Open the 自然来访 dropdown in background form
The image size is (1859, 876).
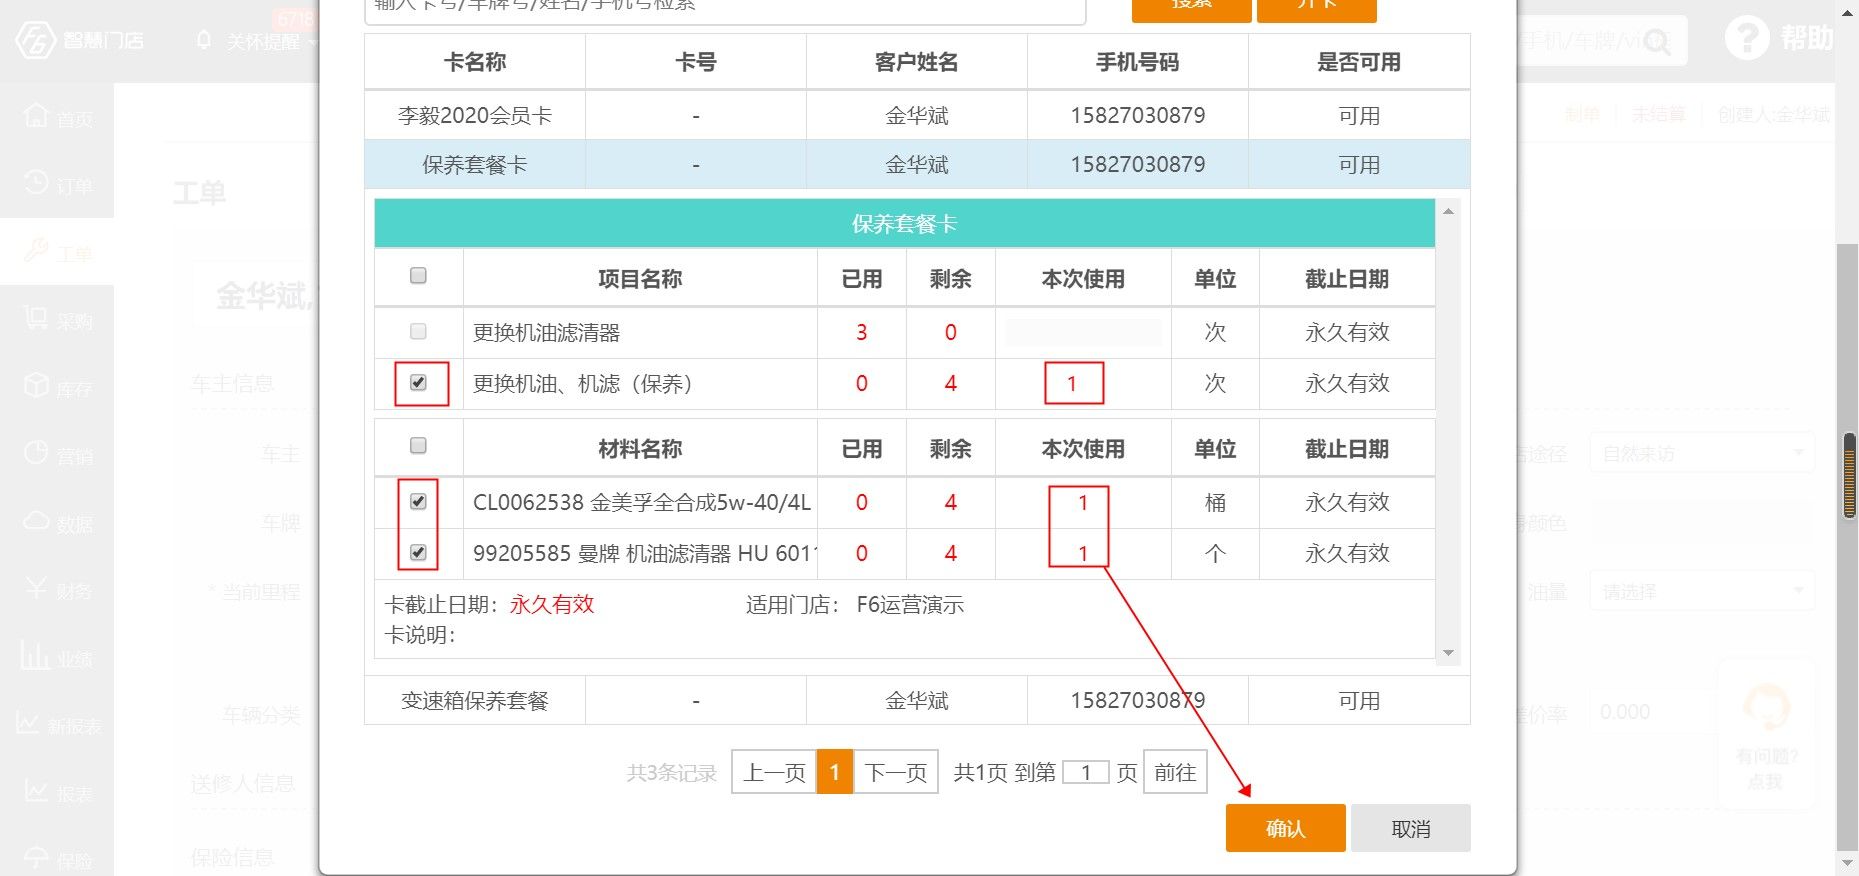[1703, 453]
